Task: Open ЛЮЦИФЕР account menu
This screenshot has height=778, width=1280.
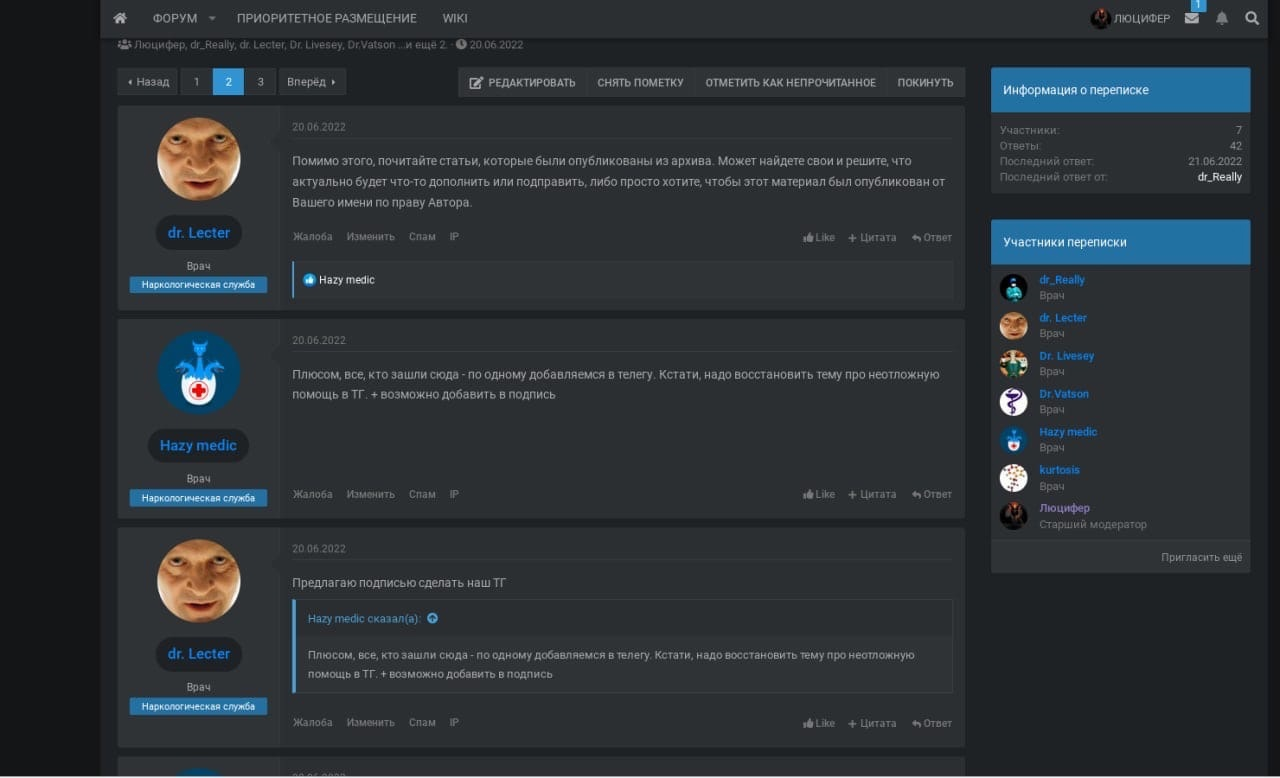Action: tap(1130, 19)
